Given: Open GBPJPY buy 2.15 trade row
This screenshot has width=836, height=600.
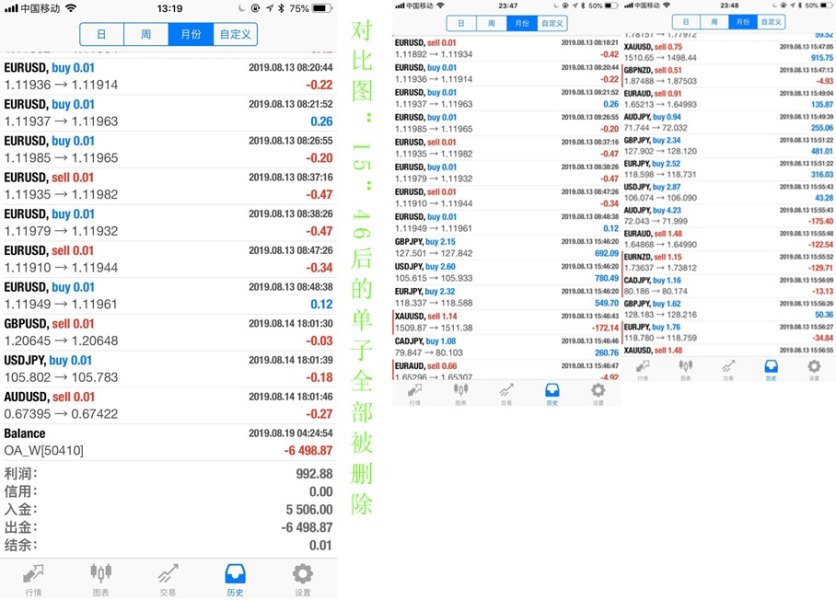Looking at the screenshot, I should click(x=507, y=247).
